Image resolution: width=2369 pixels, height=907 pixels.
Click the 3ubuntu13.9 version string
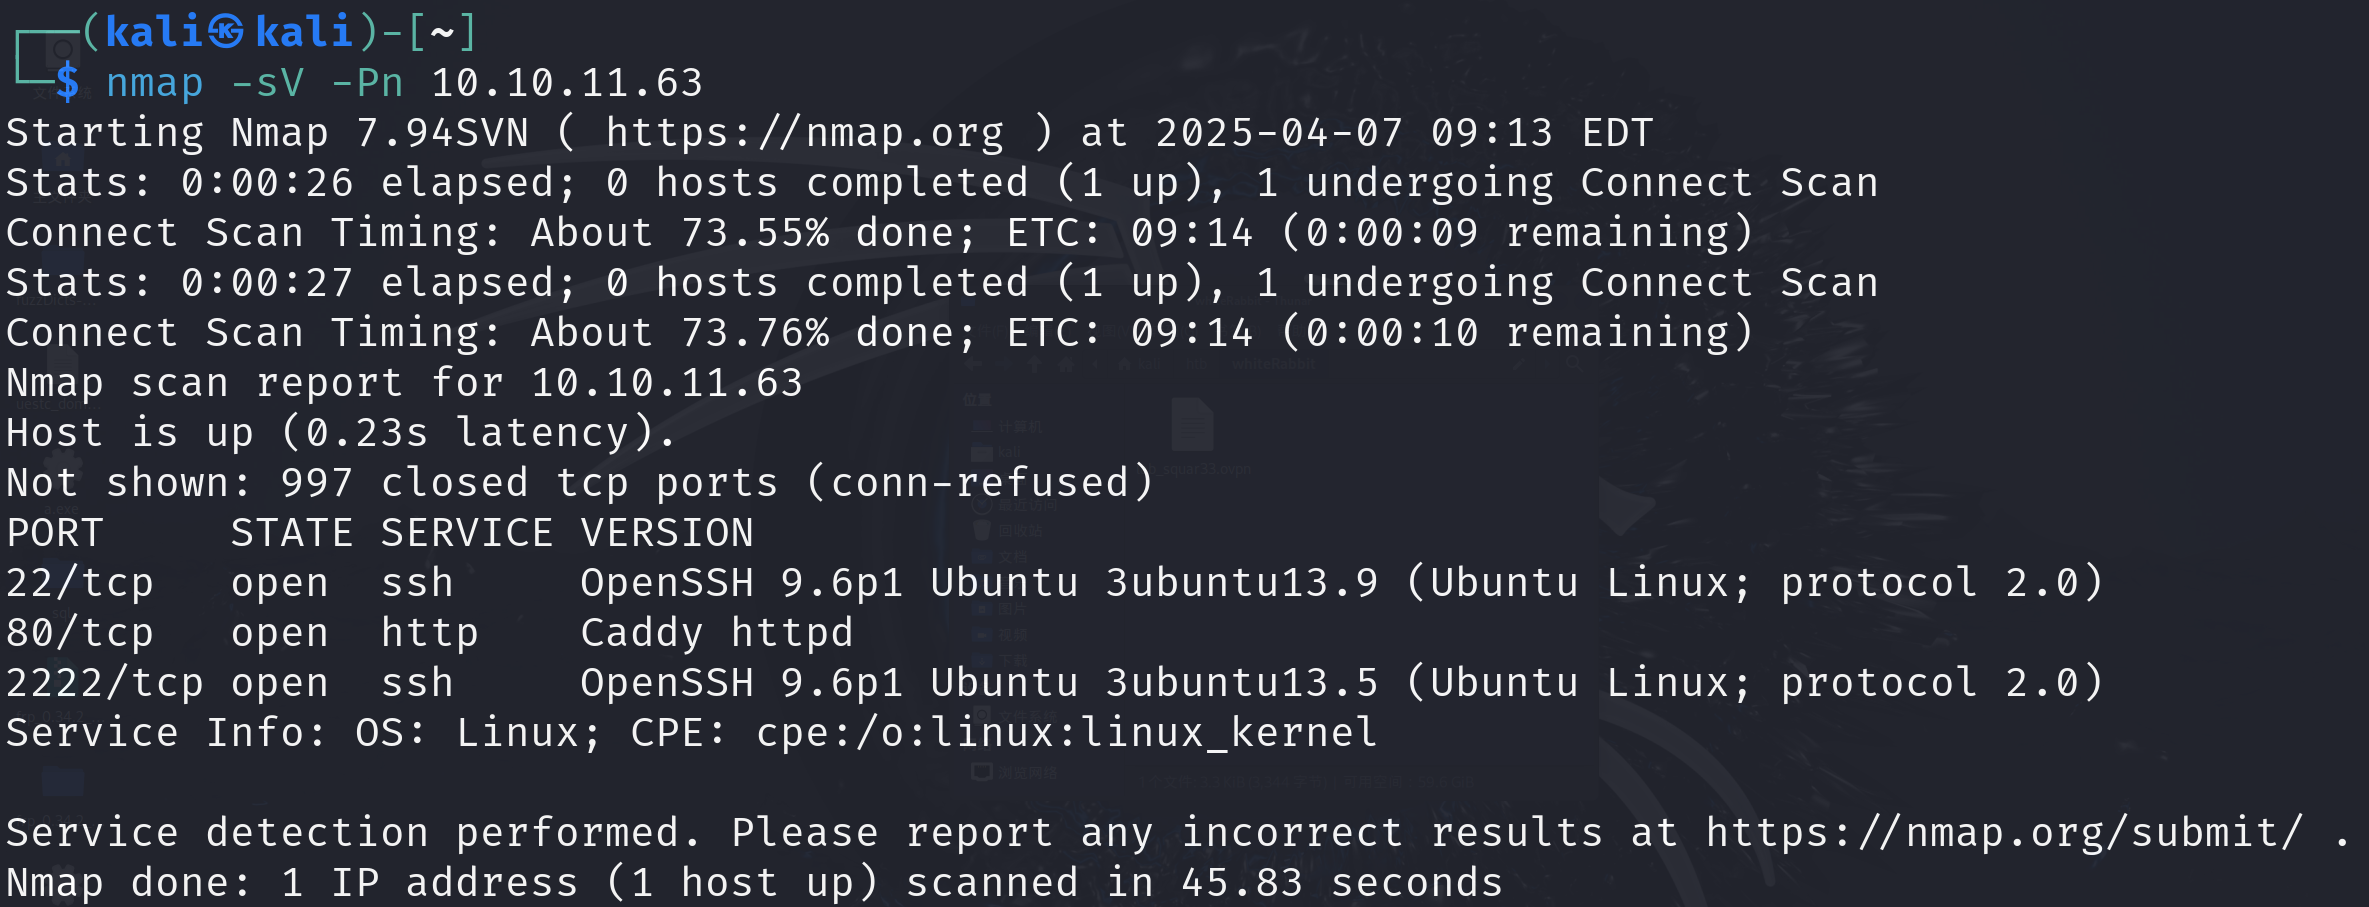coord(1242,583)
